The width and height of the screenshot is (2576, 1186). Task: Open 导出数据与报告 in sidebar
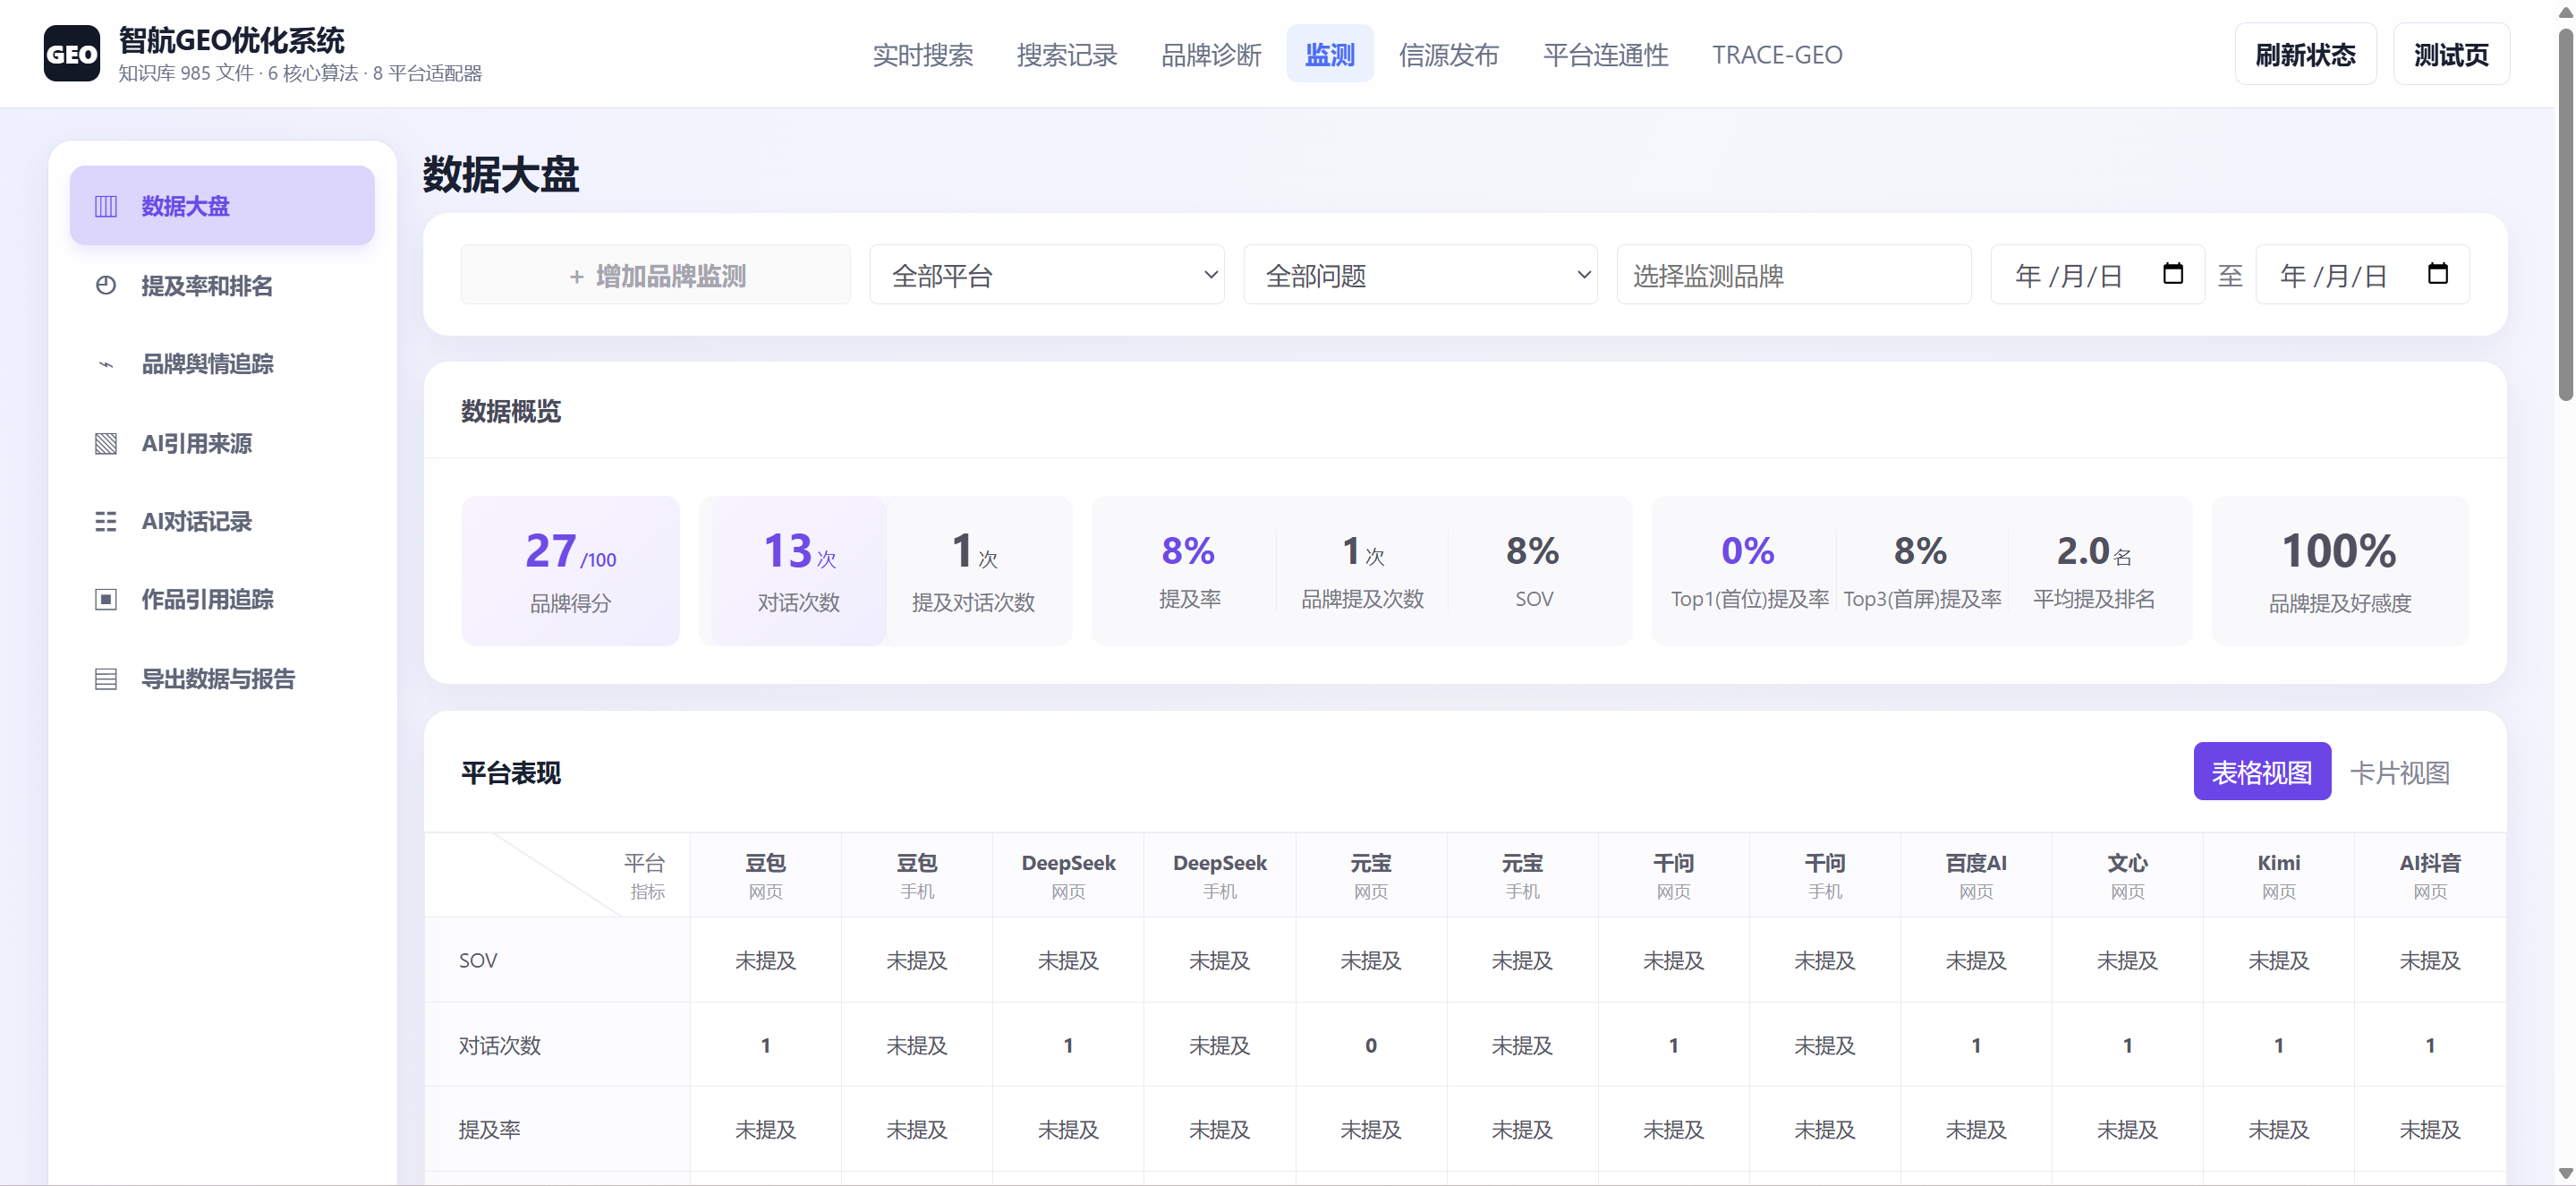click(x=222, y=679)
